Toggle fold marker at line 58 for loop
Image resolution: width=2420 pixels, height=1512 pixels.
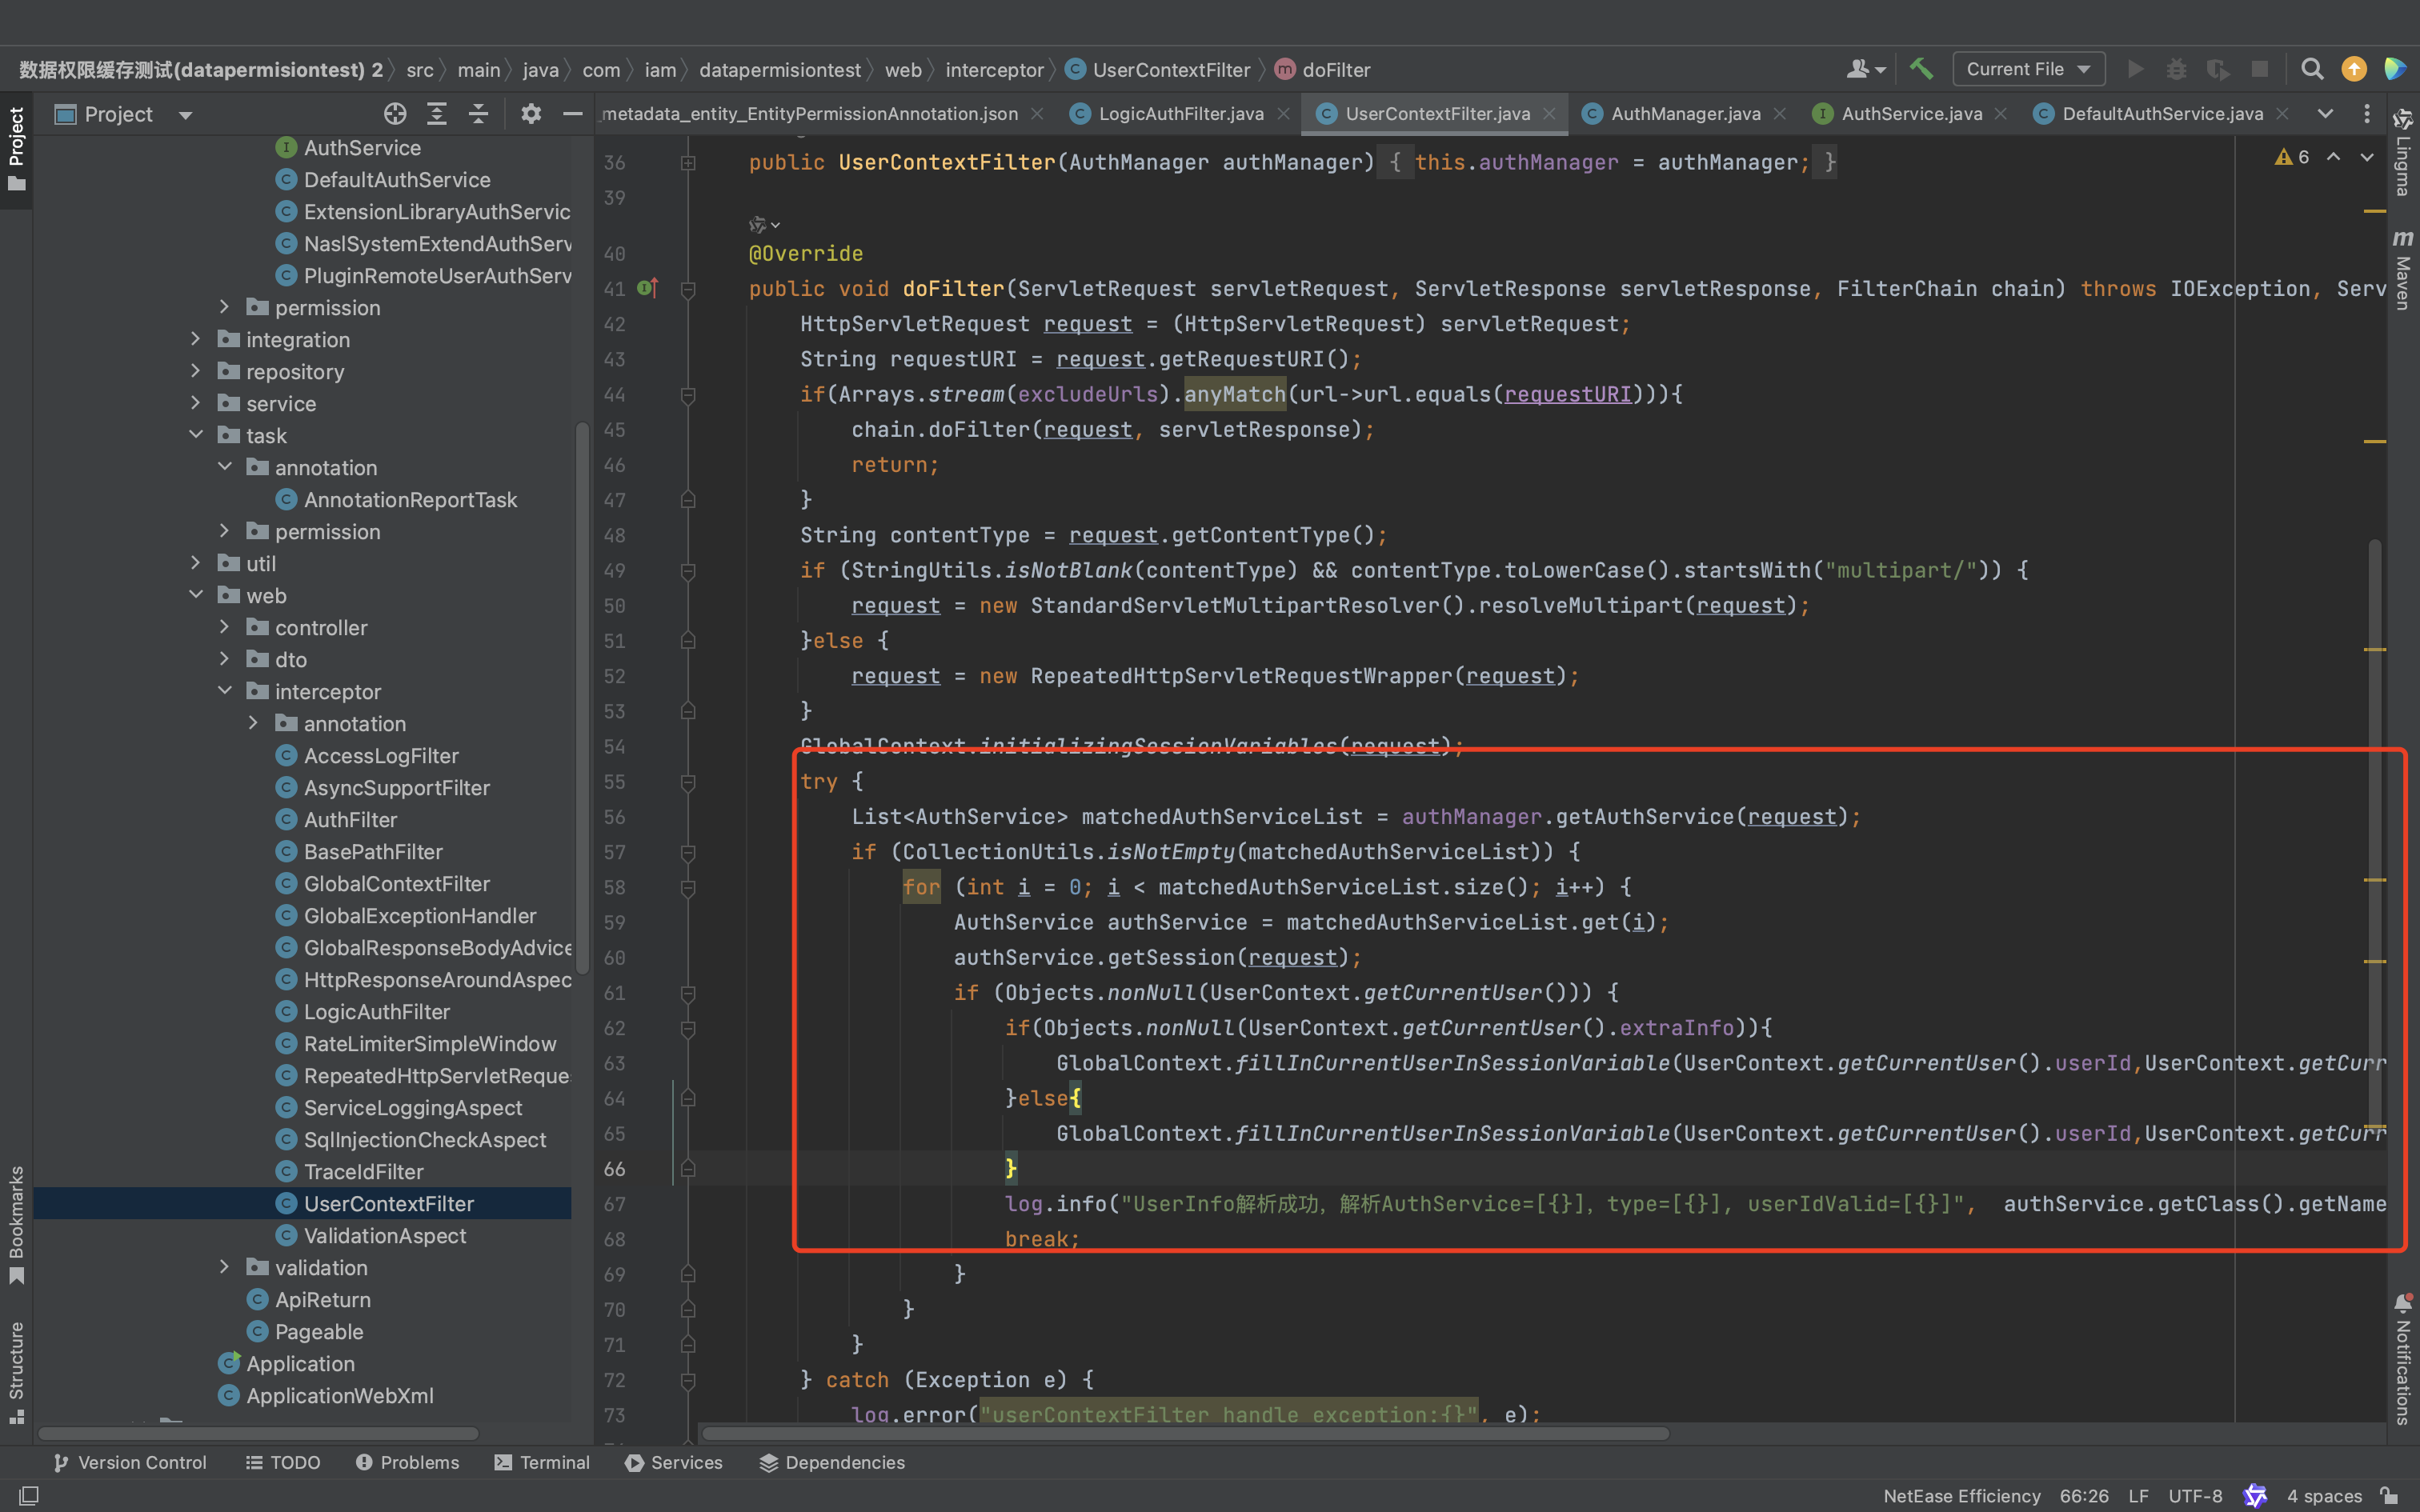688,888
